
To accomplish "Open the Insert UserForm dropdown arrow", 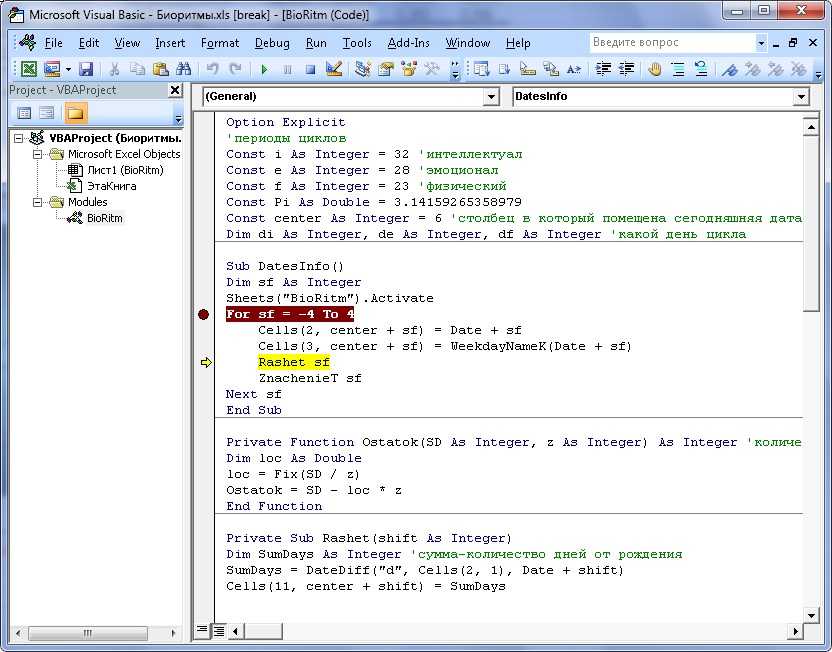I will (68, 69).
